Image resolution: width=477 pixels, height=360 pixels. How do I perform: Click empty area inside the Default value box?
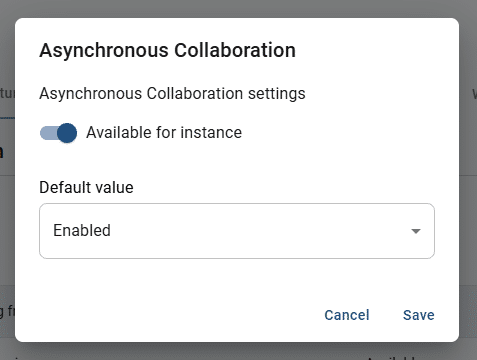(260, 231)
